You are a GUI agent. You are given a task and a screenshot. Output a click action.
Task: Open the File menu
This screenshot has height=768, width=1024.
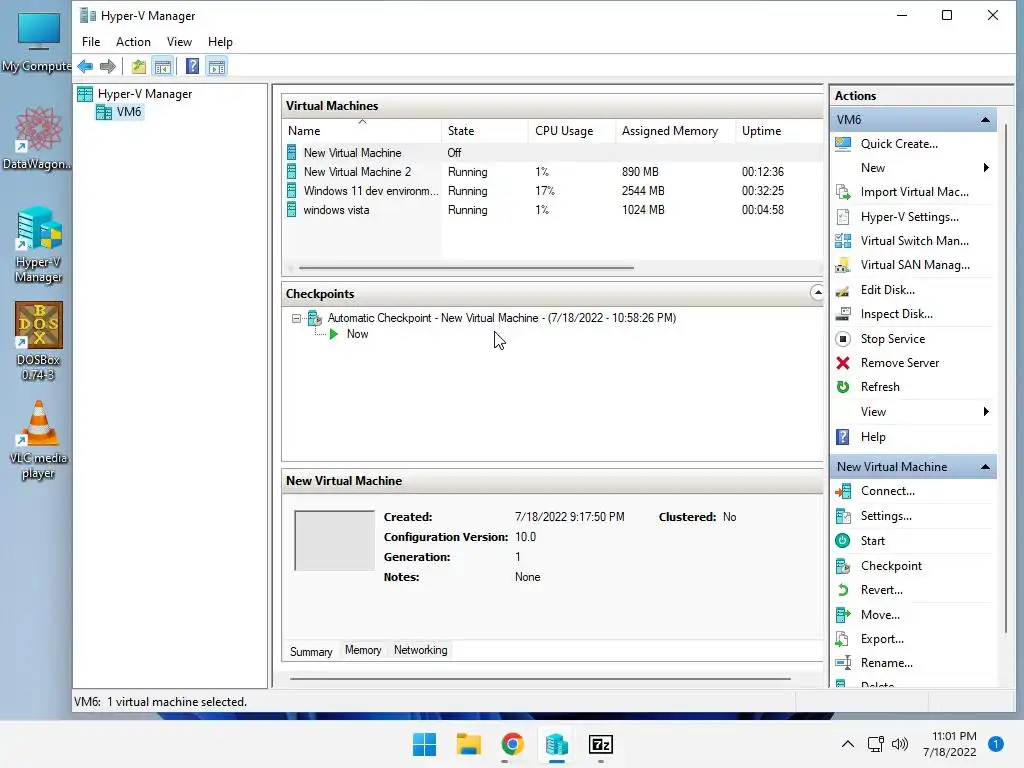tap(91, 42)
